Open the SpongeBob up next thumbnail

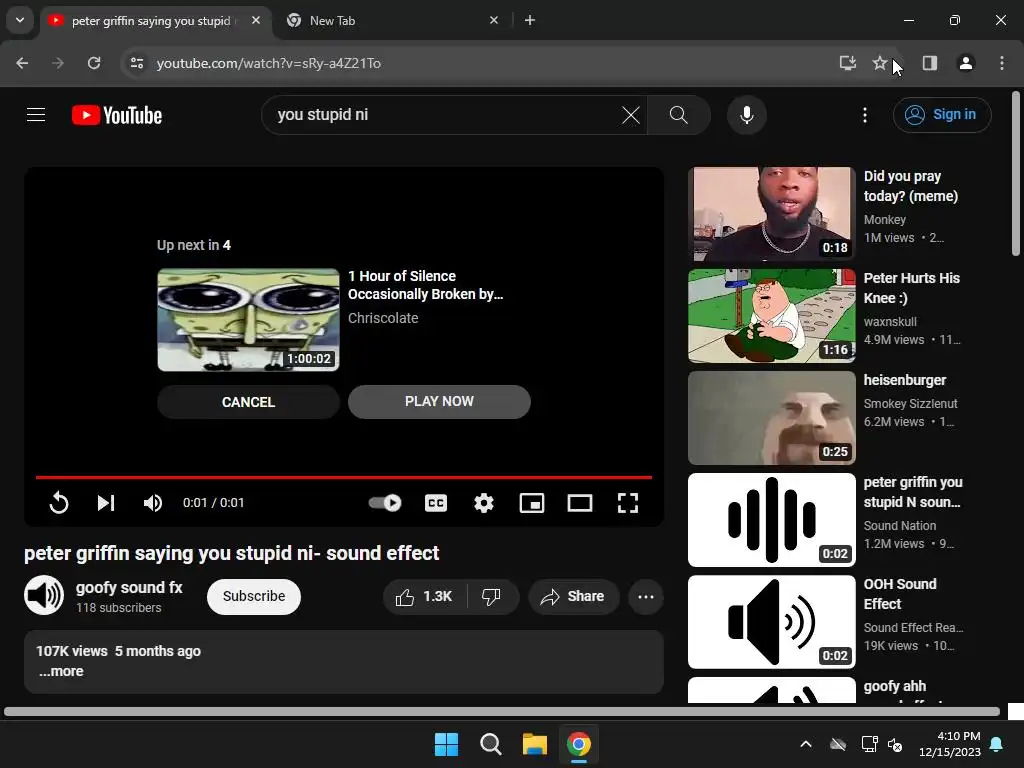[248, 320]
